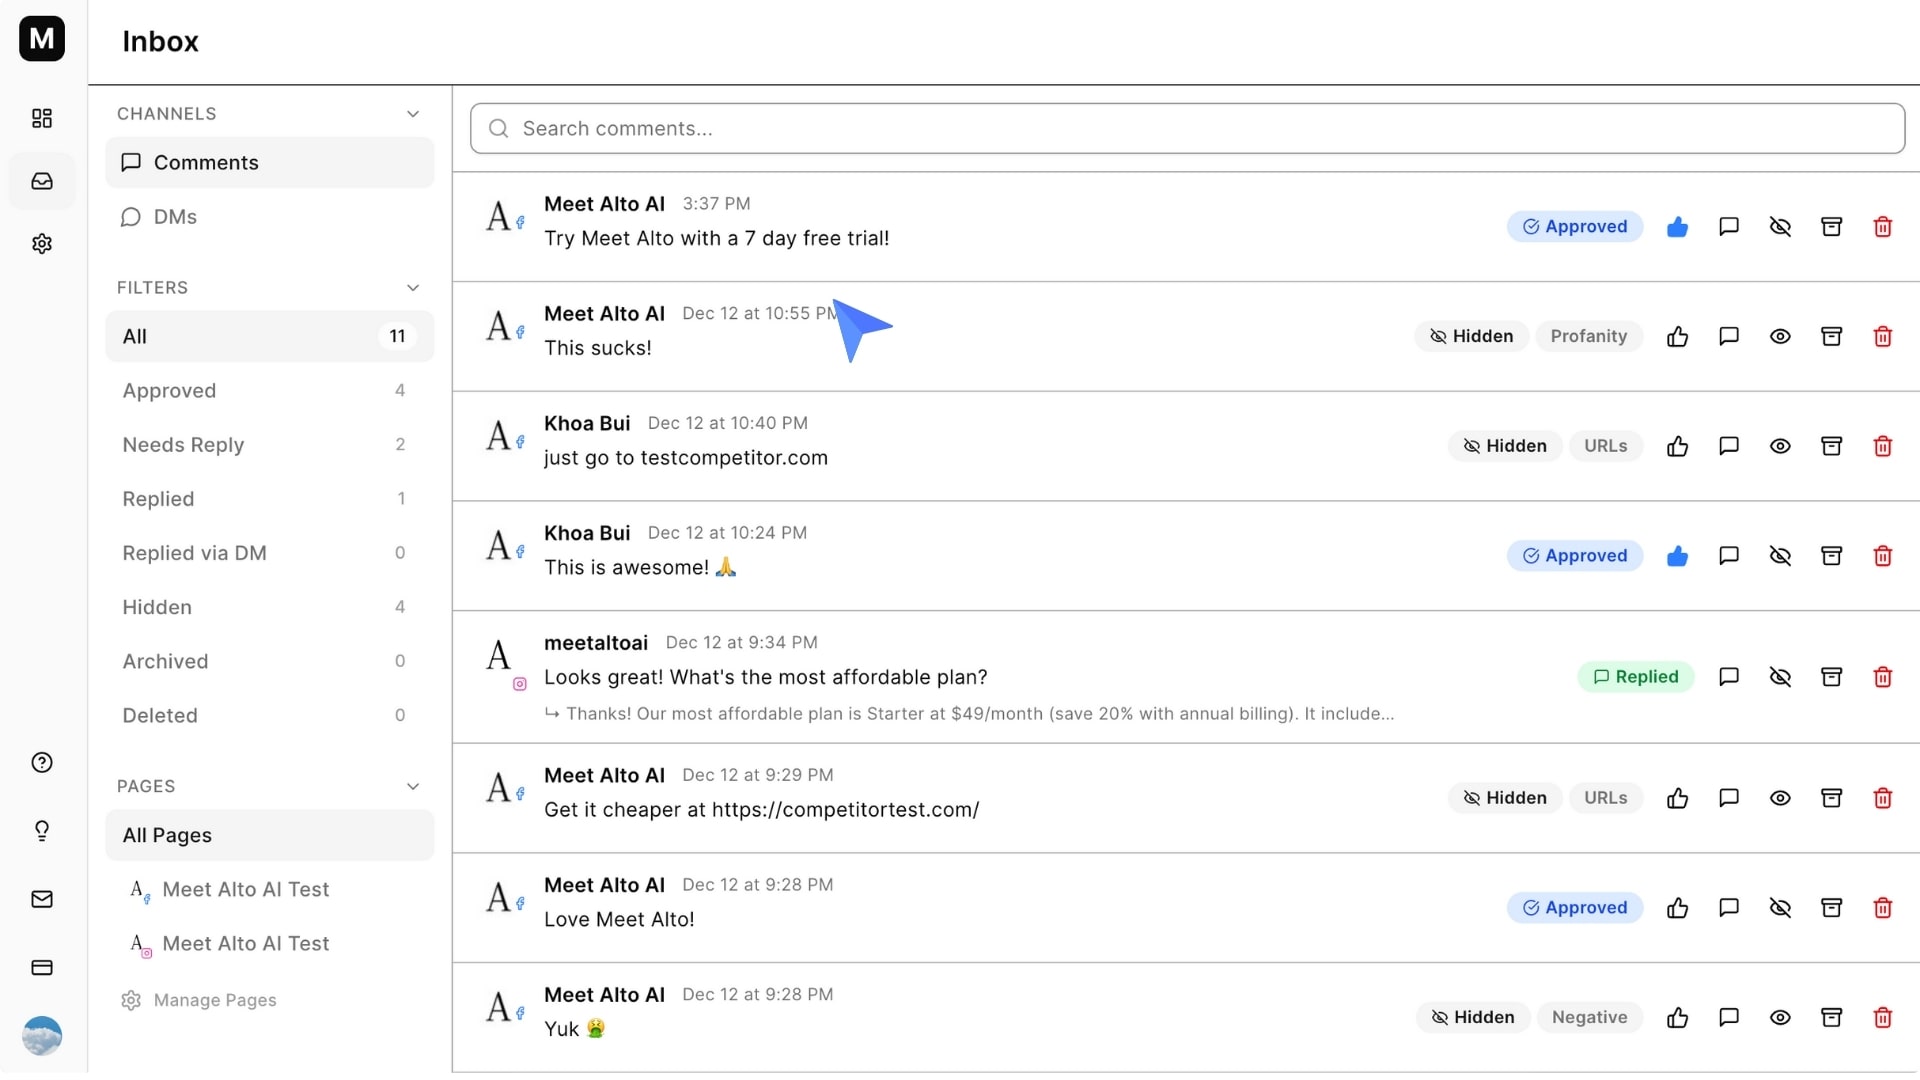The image size is (1920, 1080).
Task: Delete the "Yuk" comment
Action: coord(1883,1017)
